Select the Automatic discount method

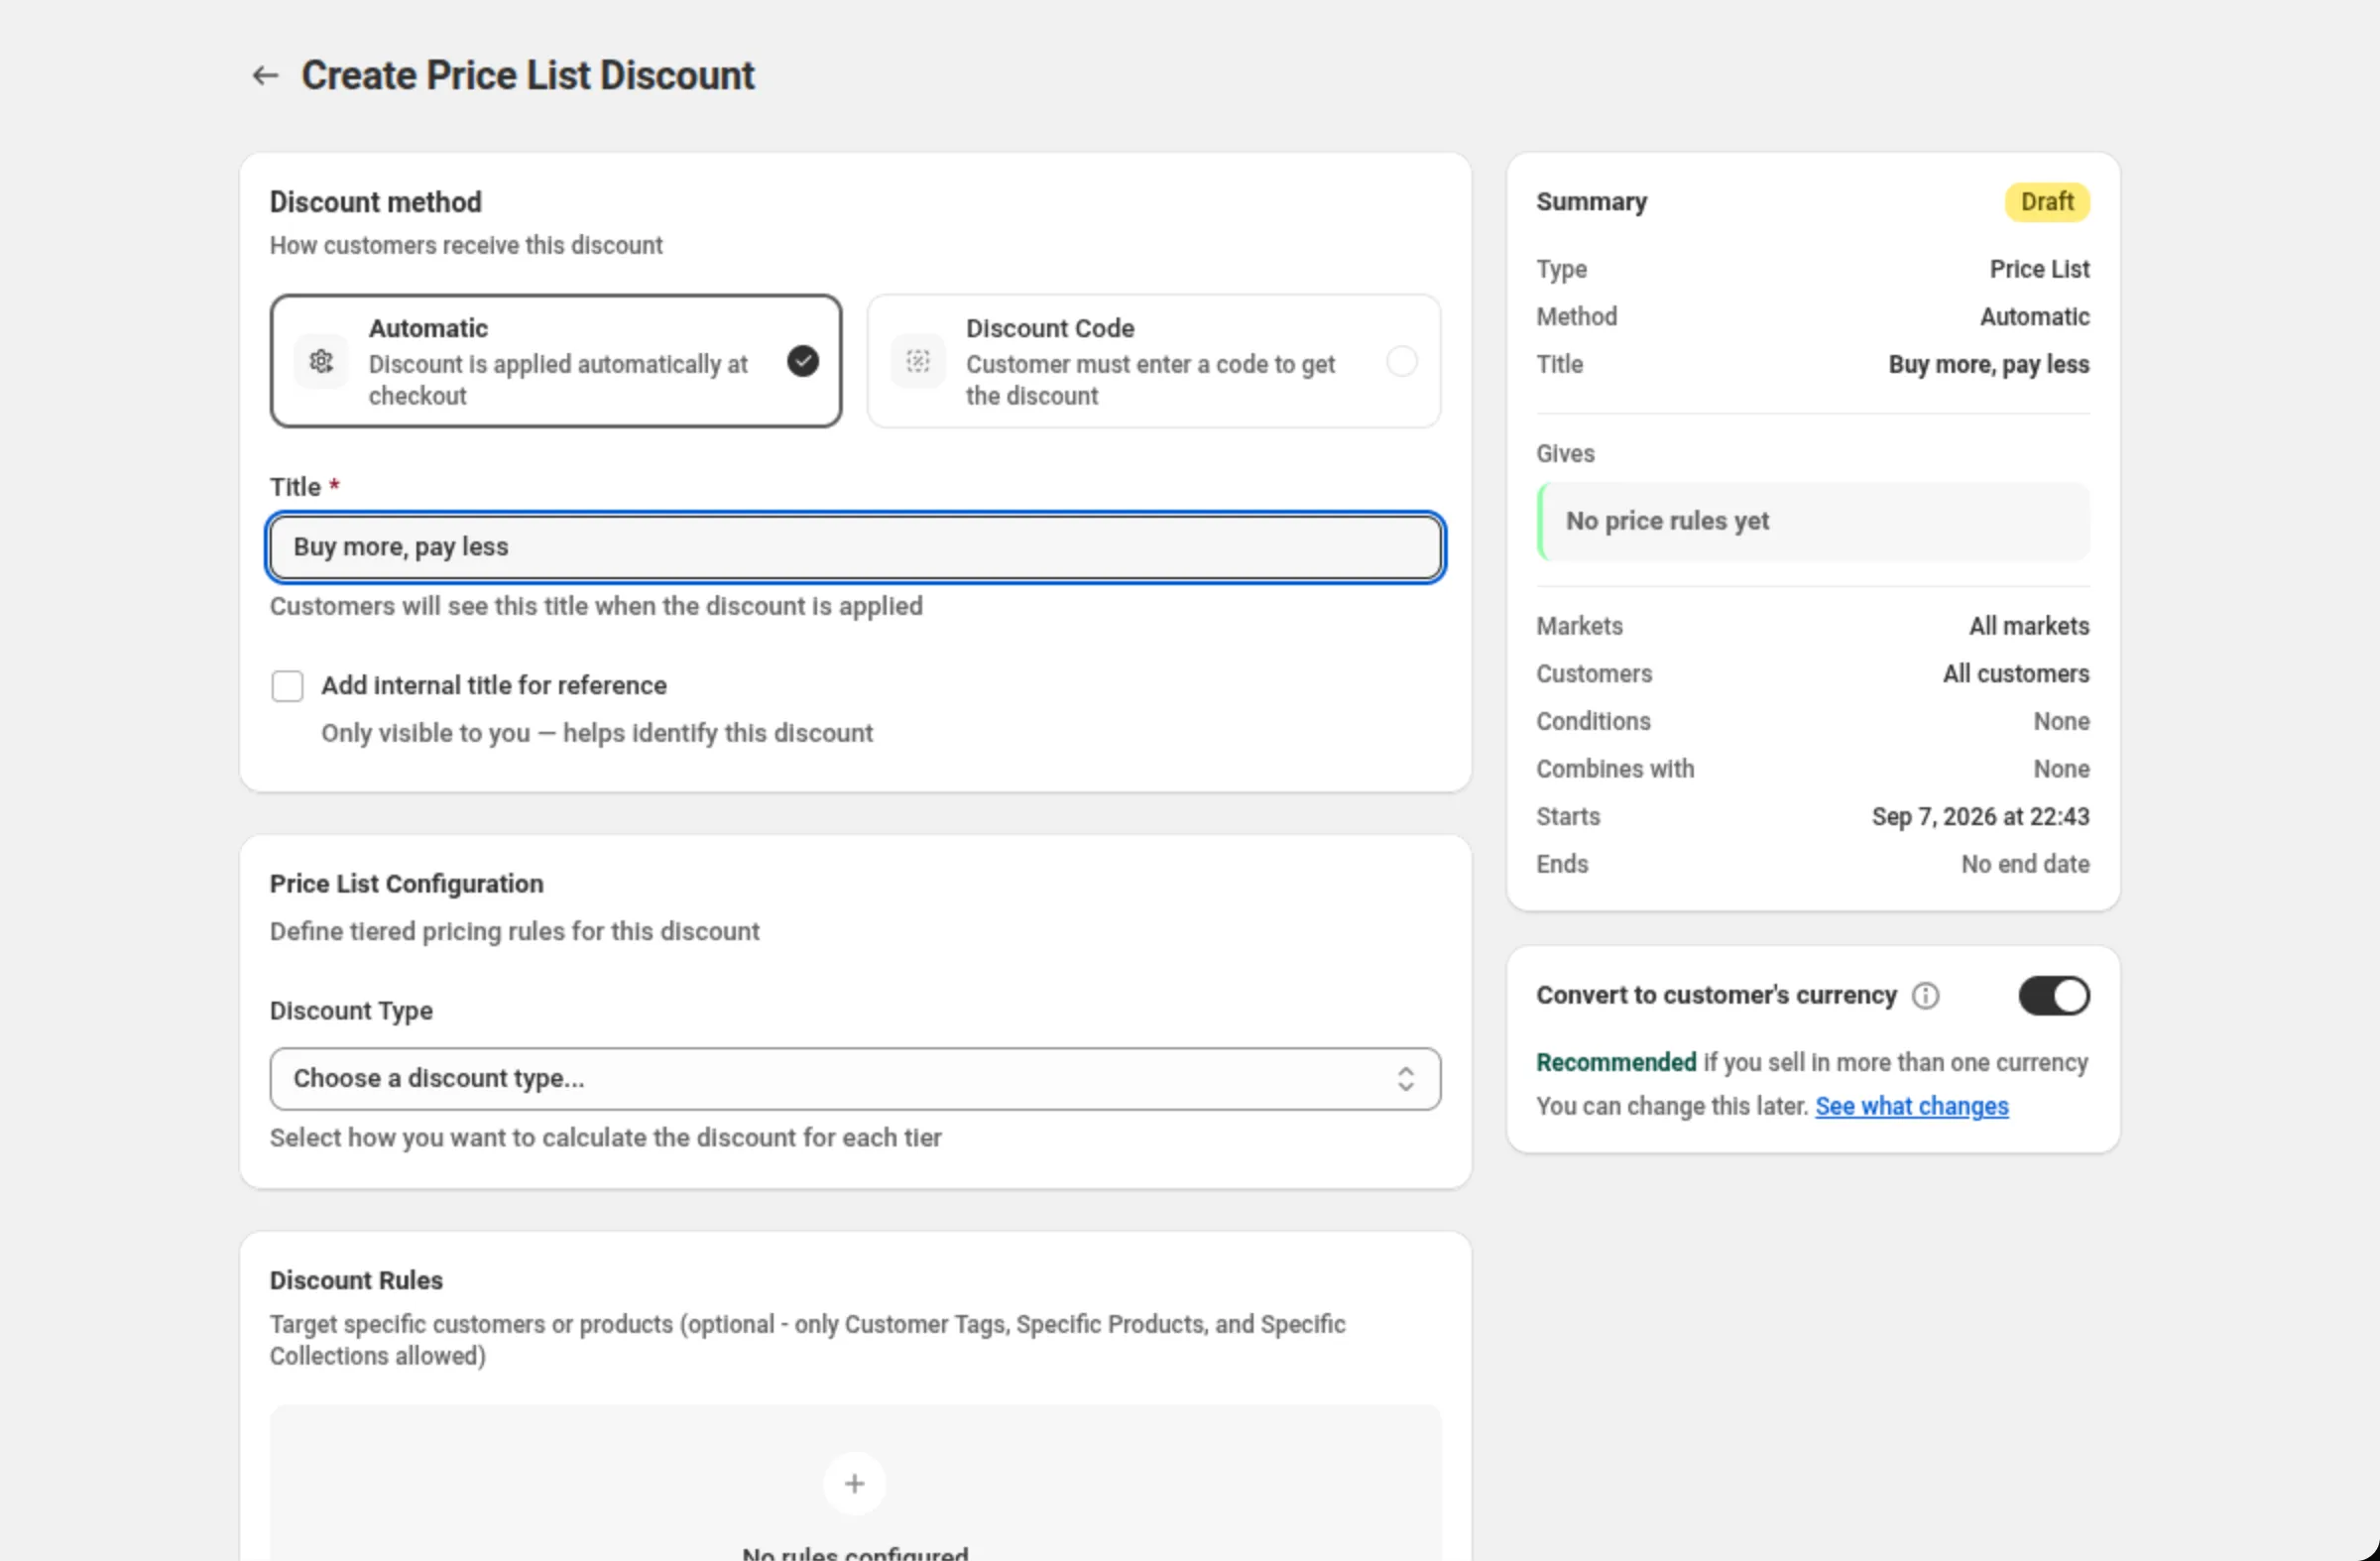(x=555, y=361)
